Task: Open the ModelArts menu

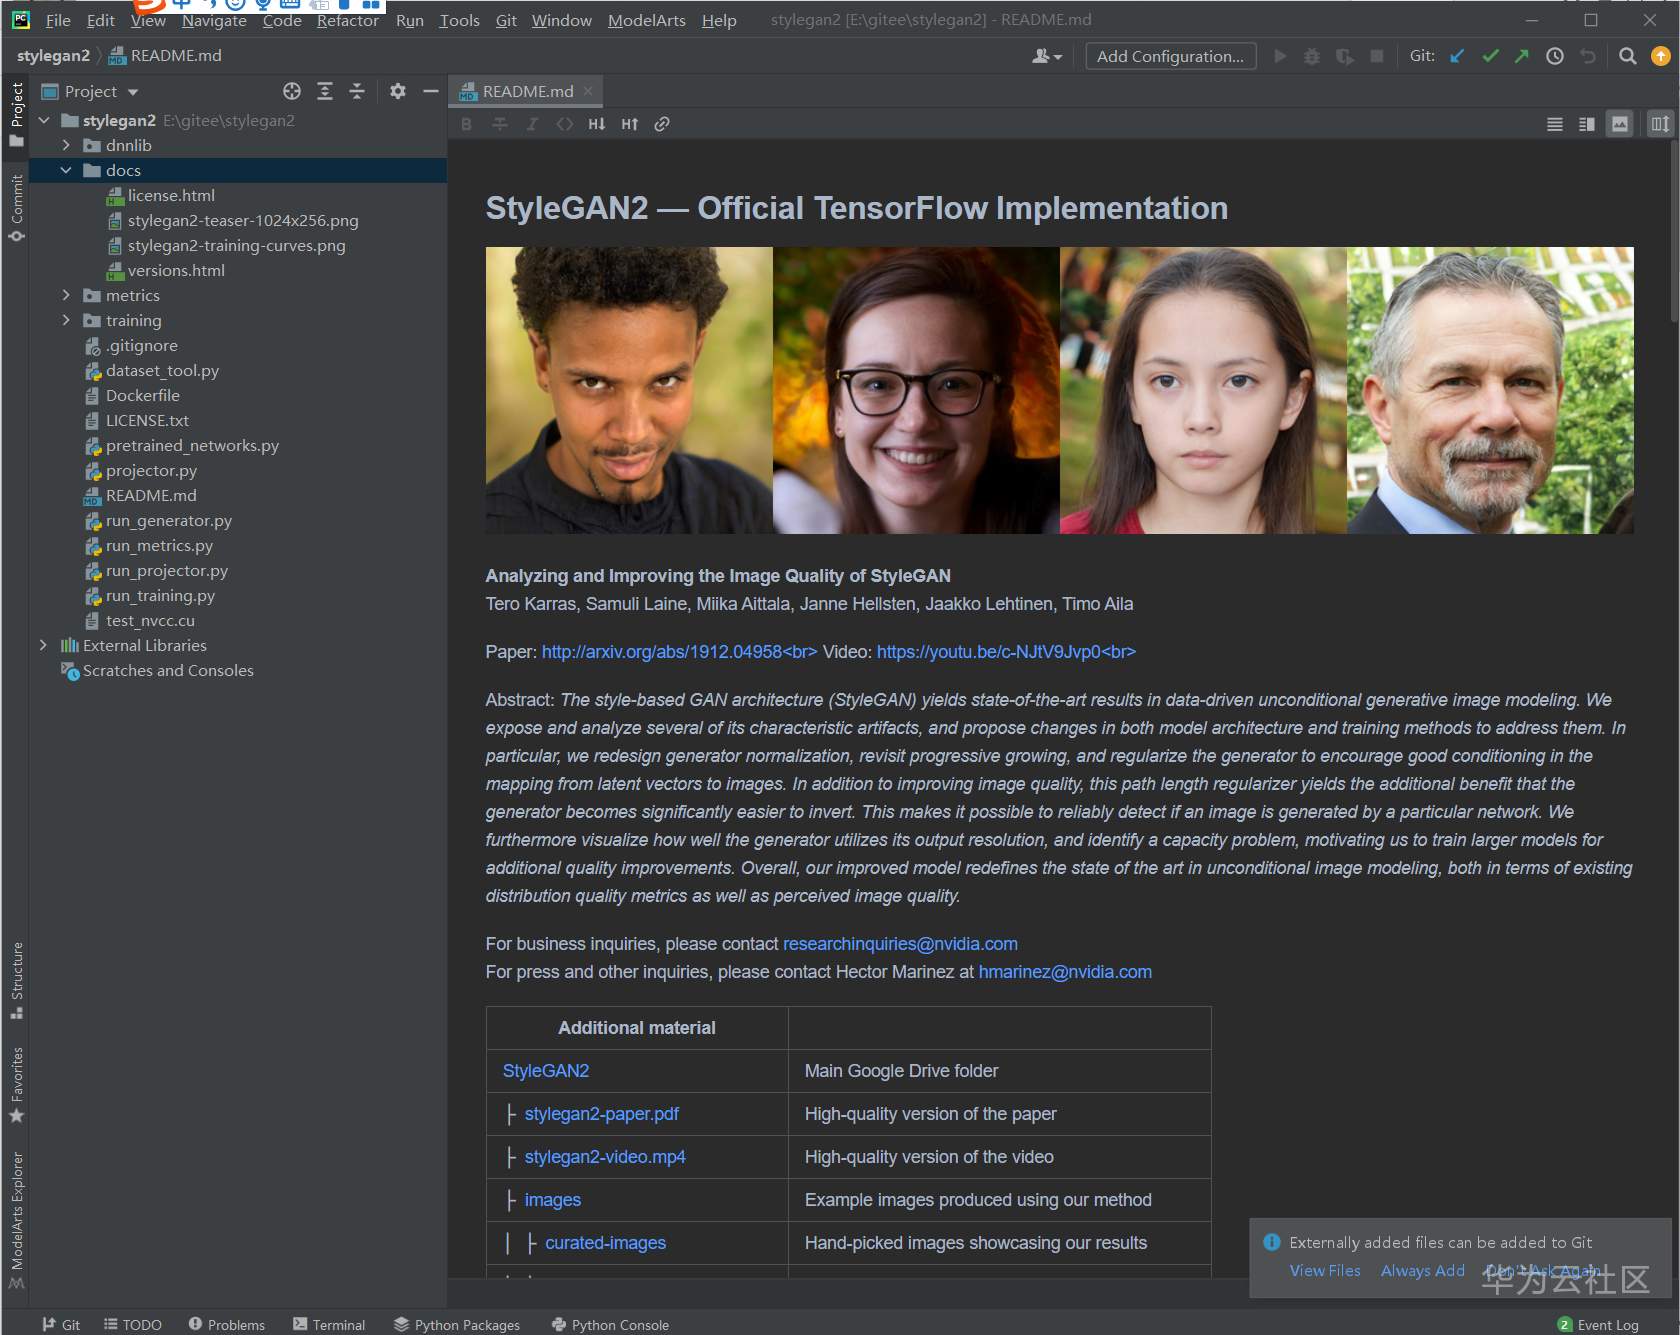Action: (x=646, y=20)
